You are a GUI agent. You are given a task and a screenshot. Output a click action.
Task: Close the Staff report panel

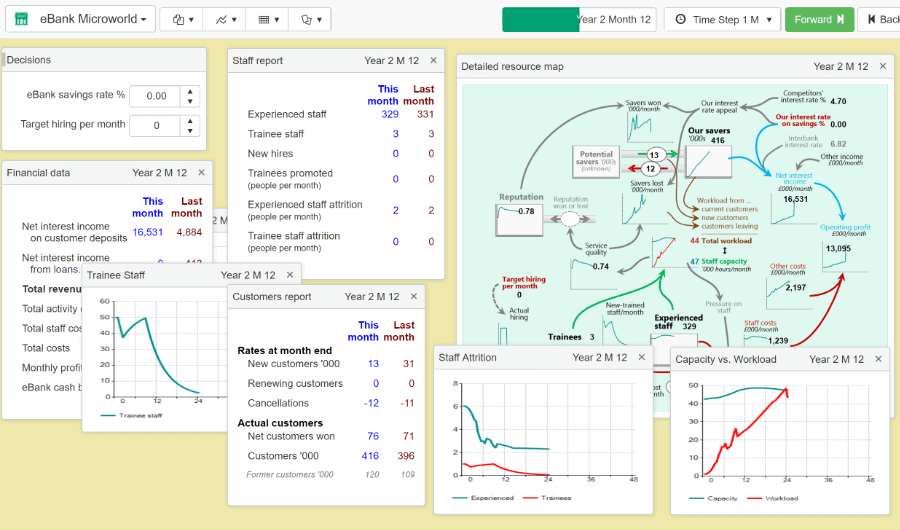click(x=433, y=61)
